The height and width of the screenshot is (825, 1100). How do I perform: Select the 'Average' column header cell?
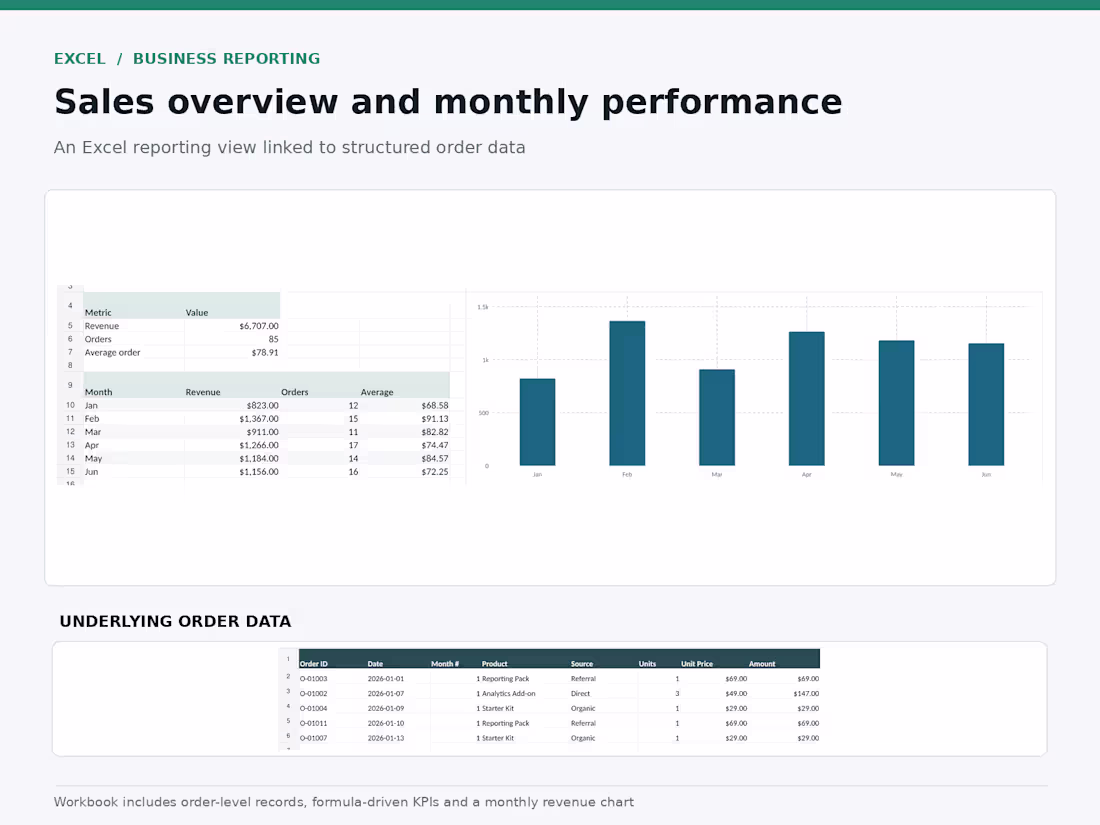point(405,385)
